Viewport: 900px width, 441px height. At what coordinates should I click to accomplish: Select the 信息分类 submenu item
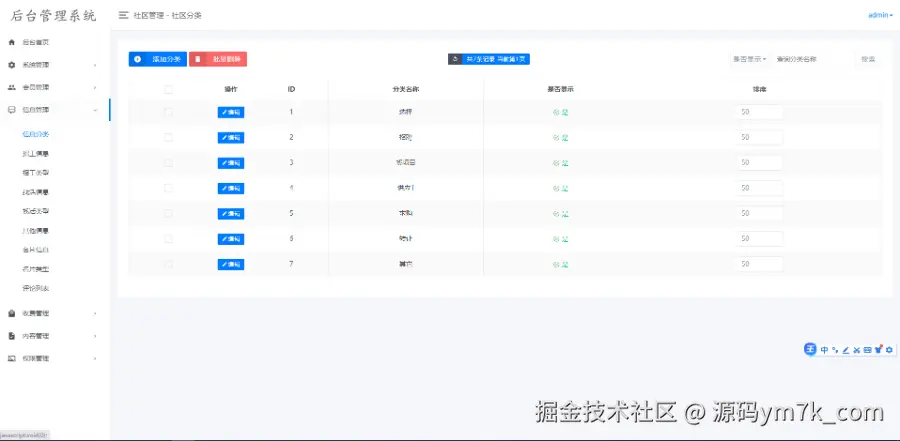click(36, 134)
